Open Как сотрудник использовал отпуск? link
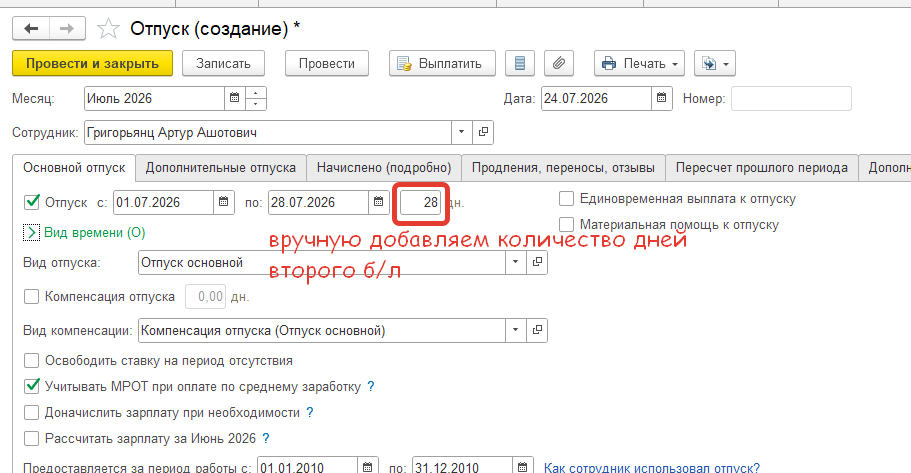Screen dimensions: 911x473 point(652,468)
